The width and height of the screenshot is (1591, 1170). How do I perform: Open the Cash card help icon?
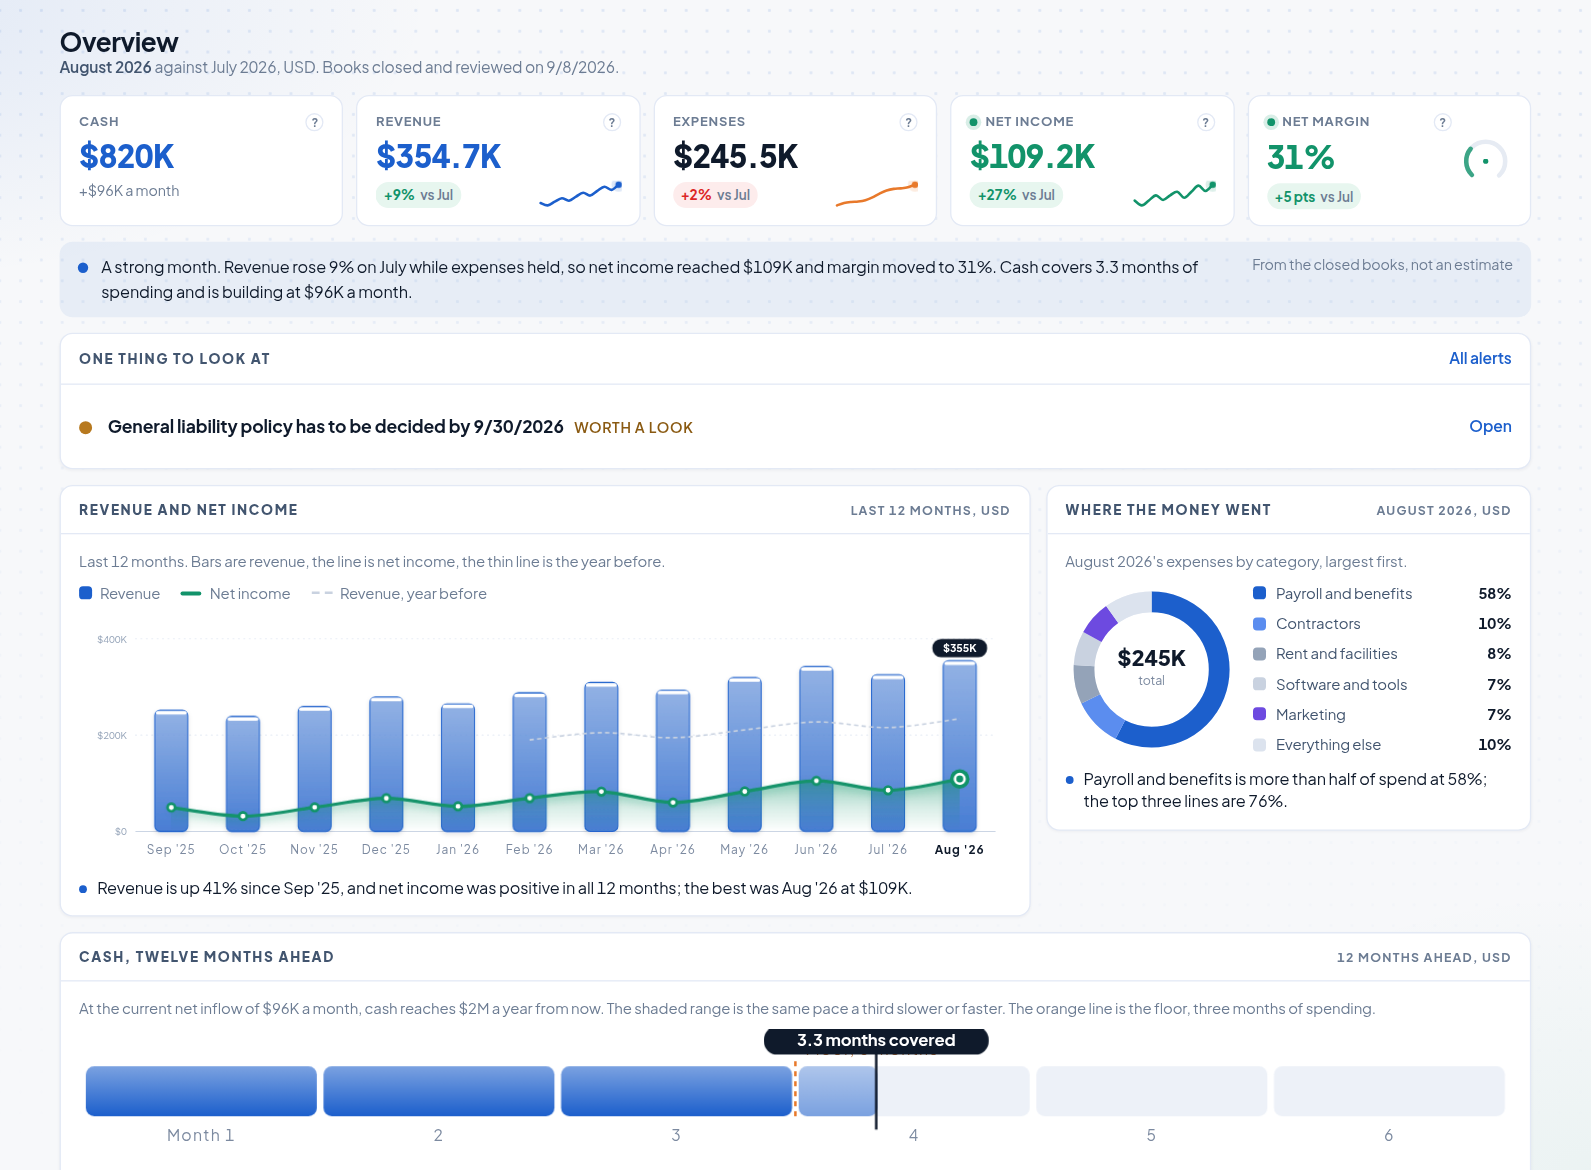coord(315,122)
